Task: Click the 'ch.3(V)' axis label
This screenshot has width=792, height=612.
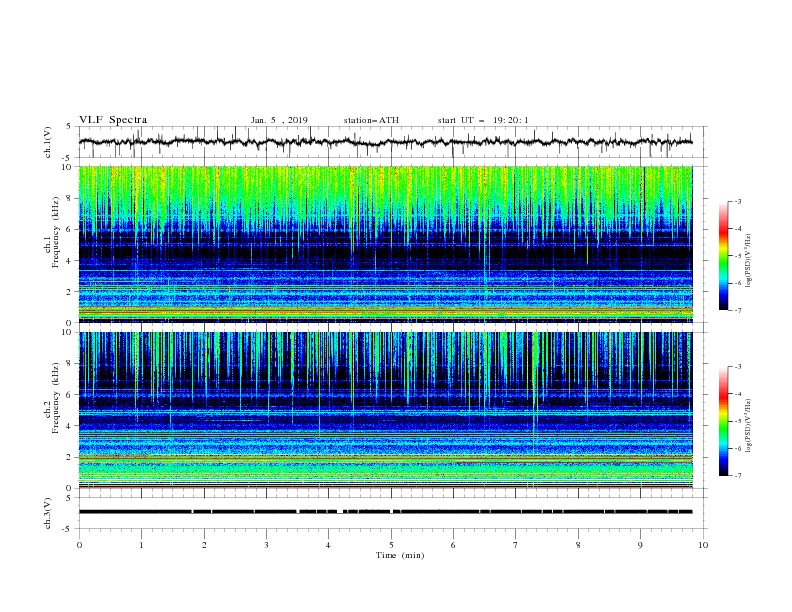Action: point(48,513)
